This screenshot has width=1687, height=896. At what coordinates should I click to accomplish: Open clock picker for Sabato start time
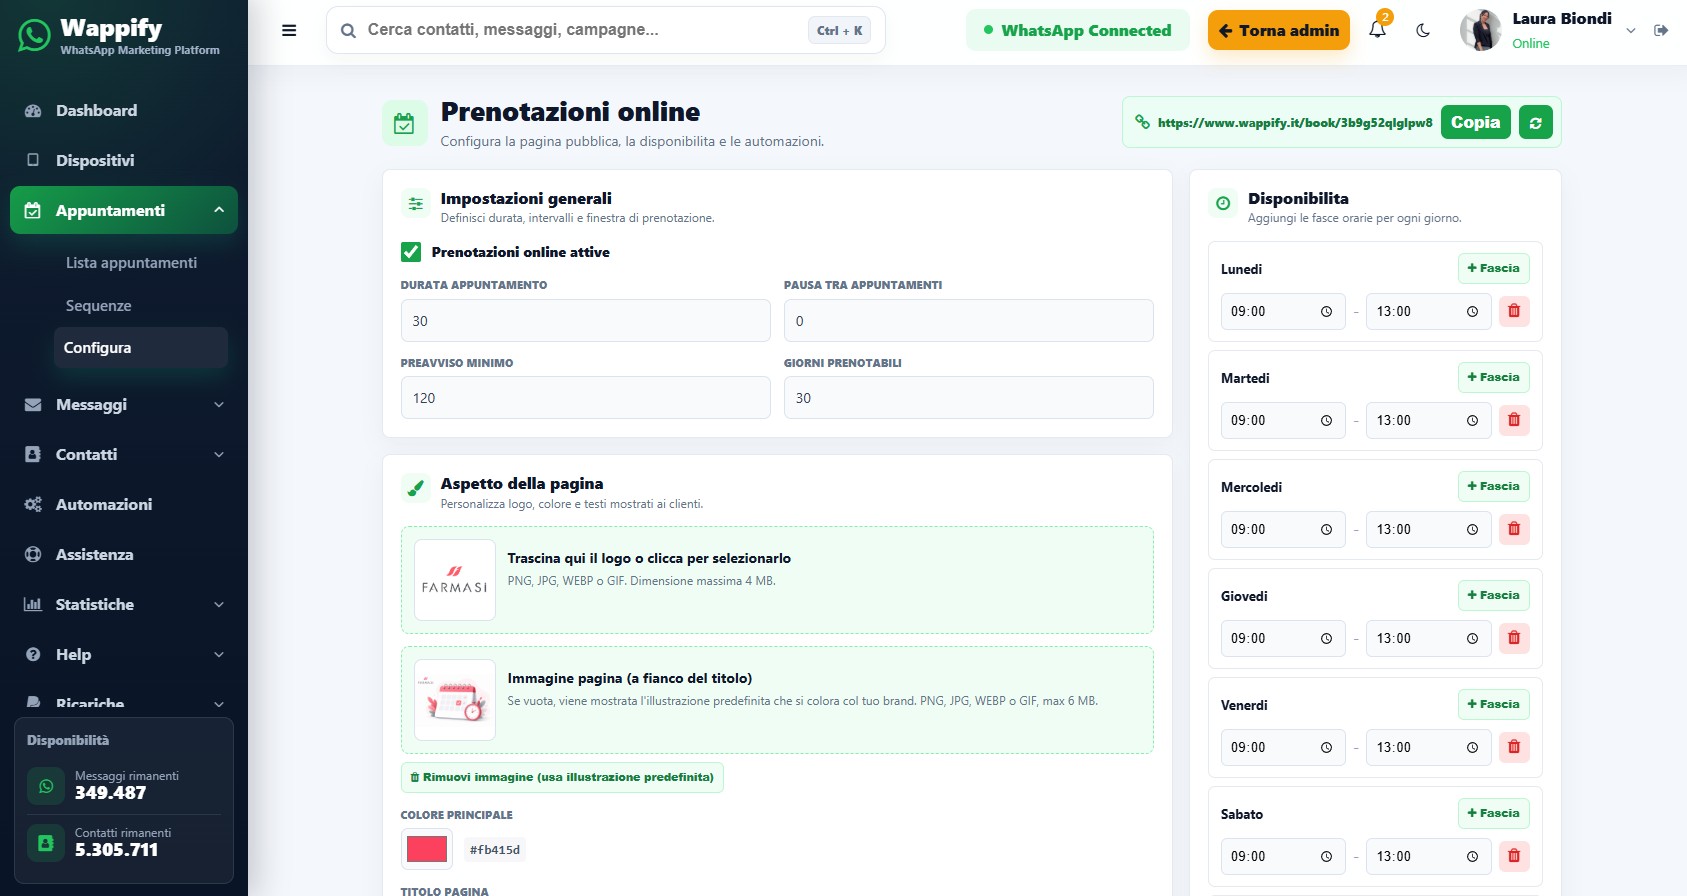[1326, 857]
